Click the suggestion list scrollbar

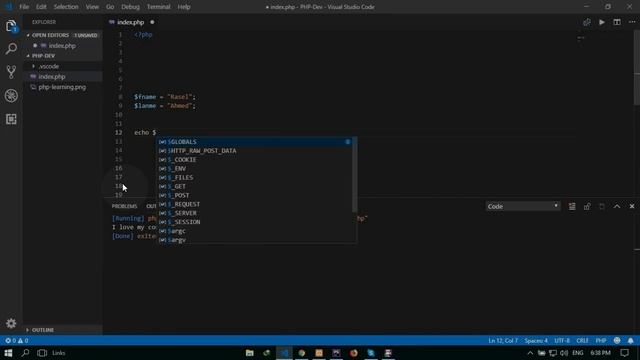coord(354,175)
